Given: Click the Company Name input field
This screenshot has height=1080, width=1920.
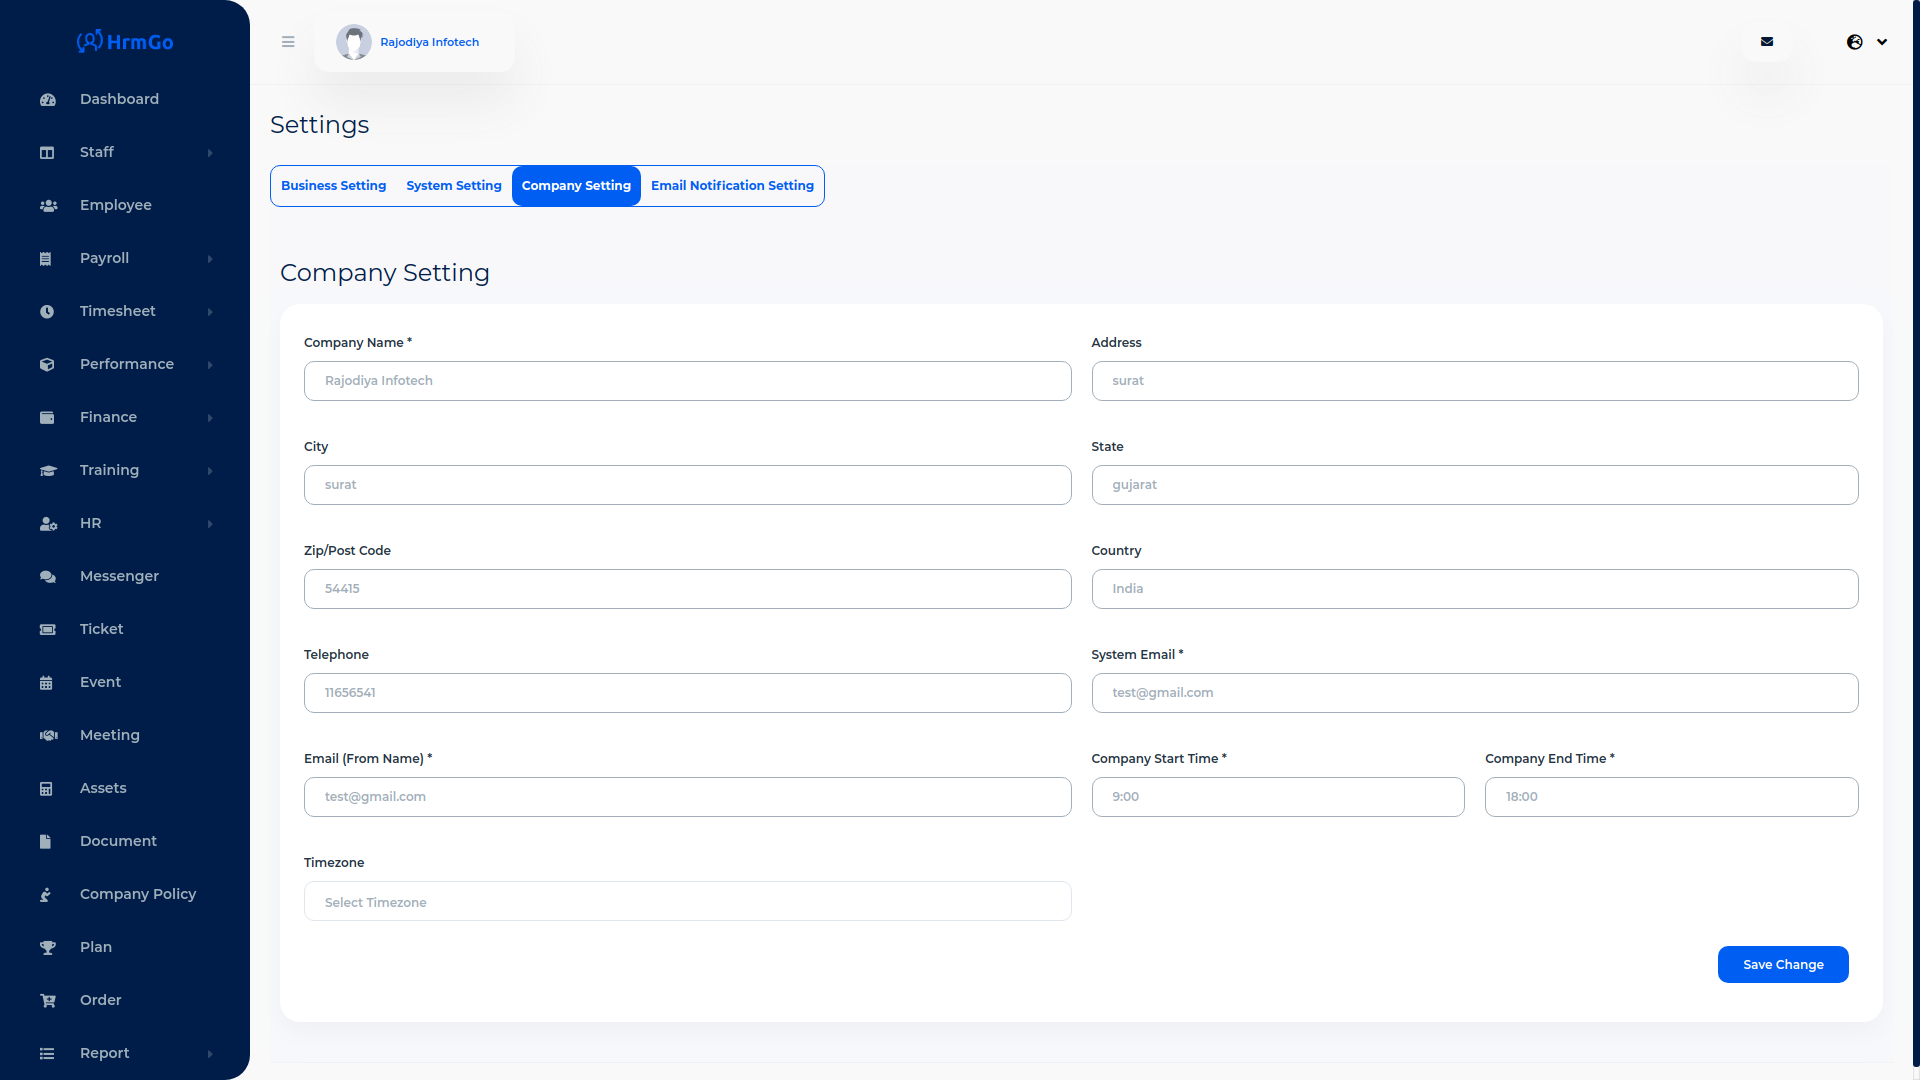Looking at the screenshot, I should (687, 381).
